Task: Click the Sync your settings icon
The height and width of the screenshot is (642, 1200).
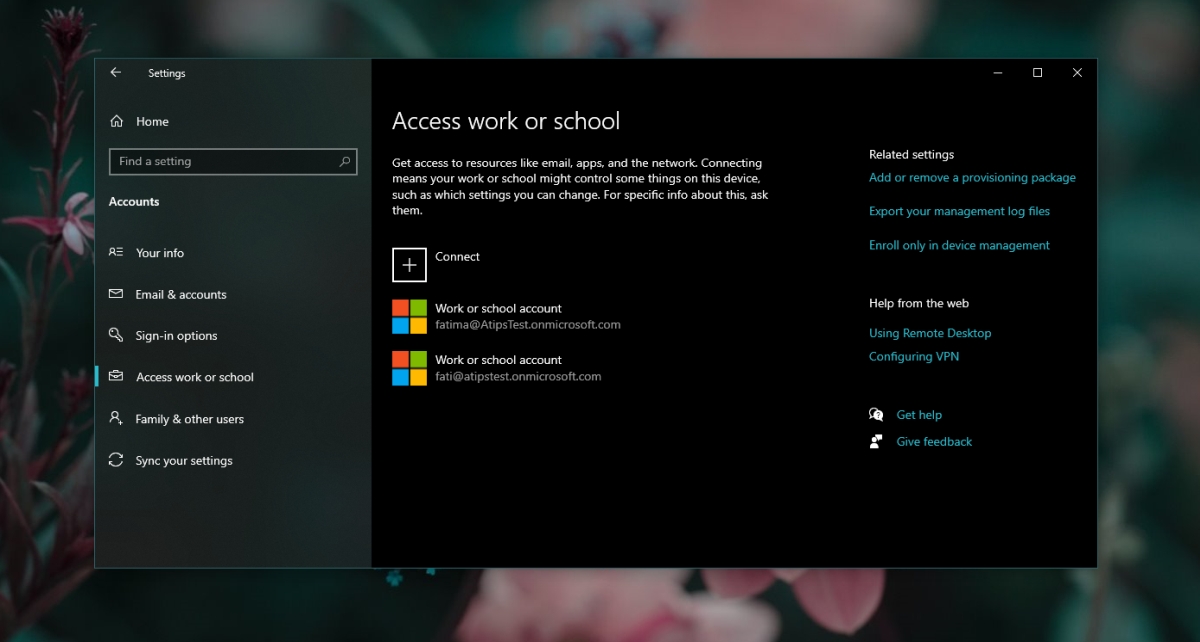Action: pyautogui.click(x=117, y=460)
